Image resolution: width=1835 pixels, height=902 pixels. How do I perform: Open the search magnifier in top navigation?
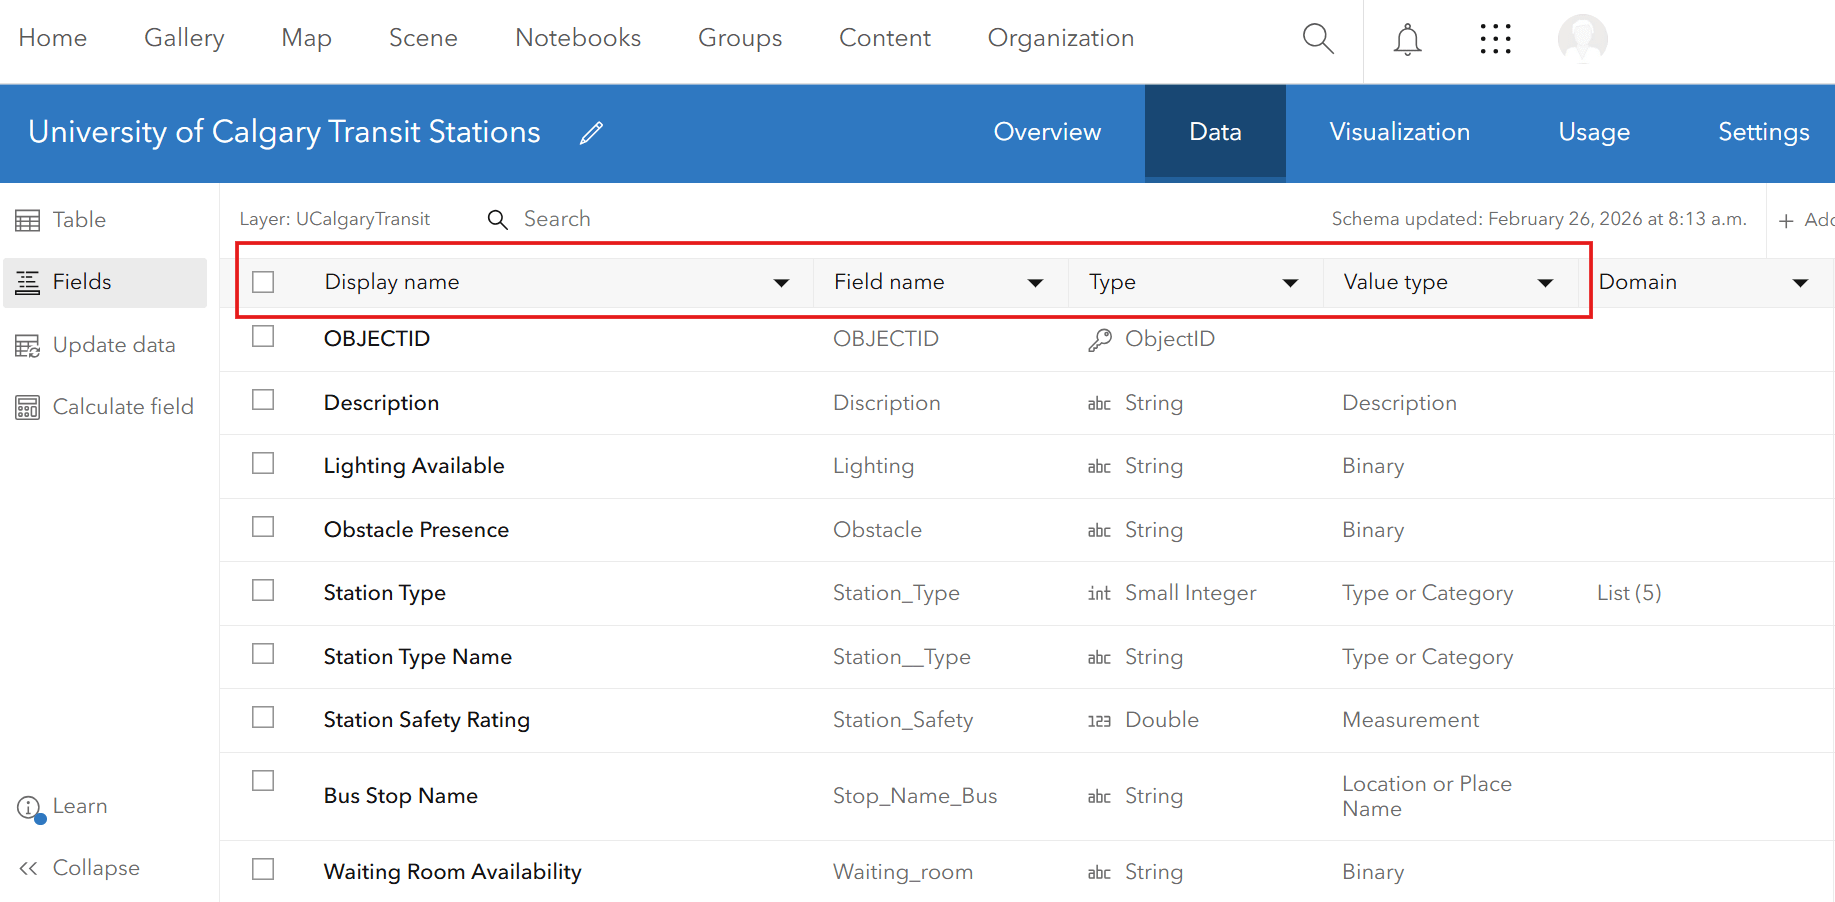point(1318,39)
